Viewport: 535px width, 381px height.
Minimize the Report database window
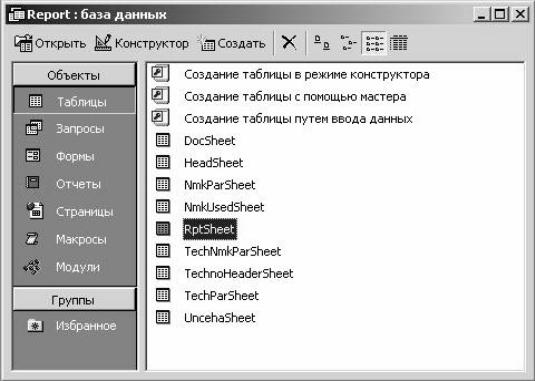click(481, 15)
